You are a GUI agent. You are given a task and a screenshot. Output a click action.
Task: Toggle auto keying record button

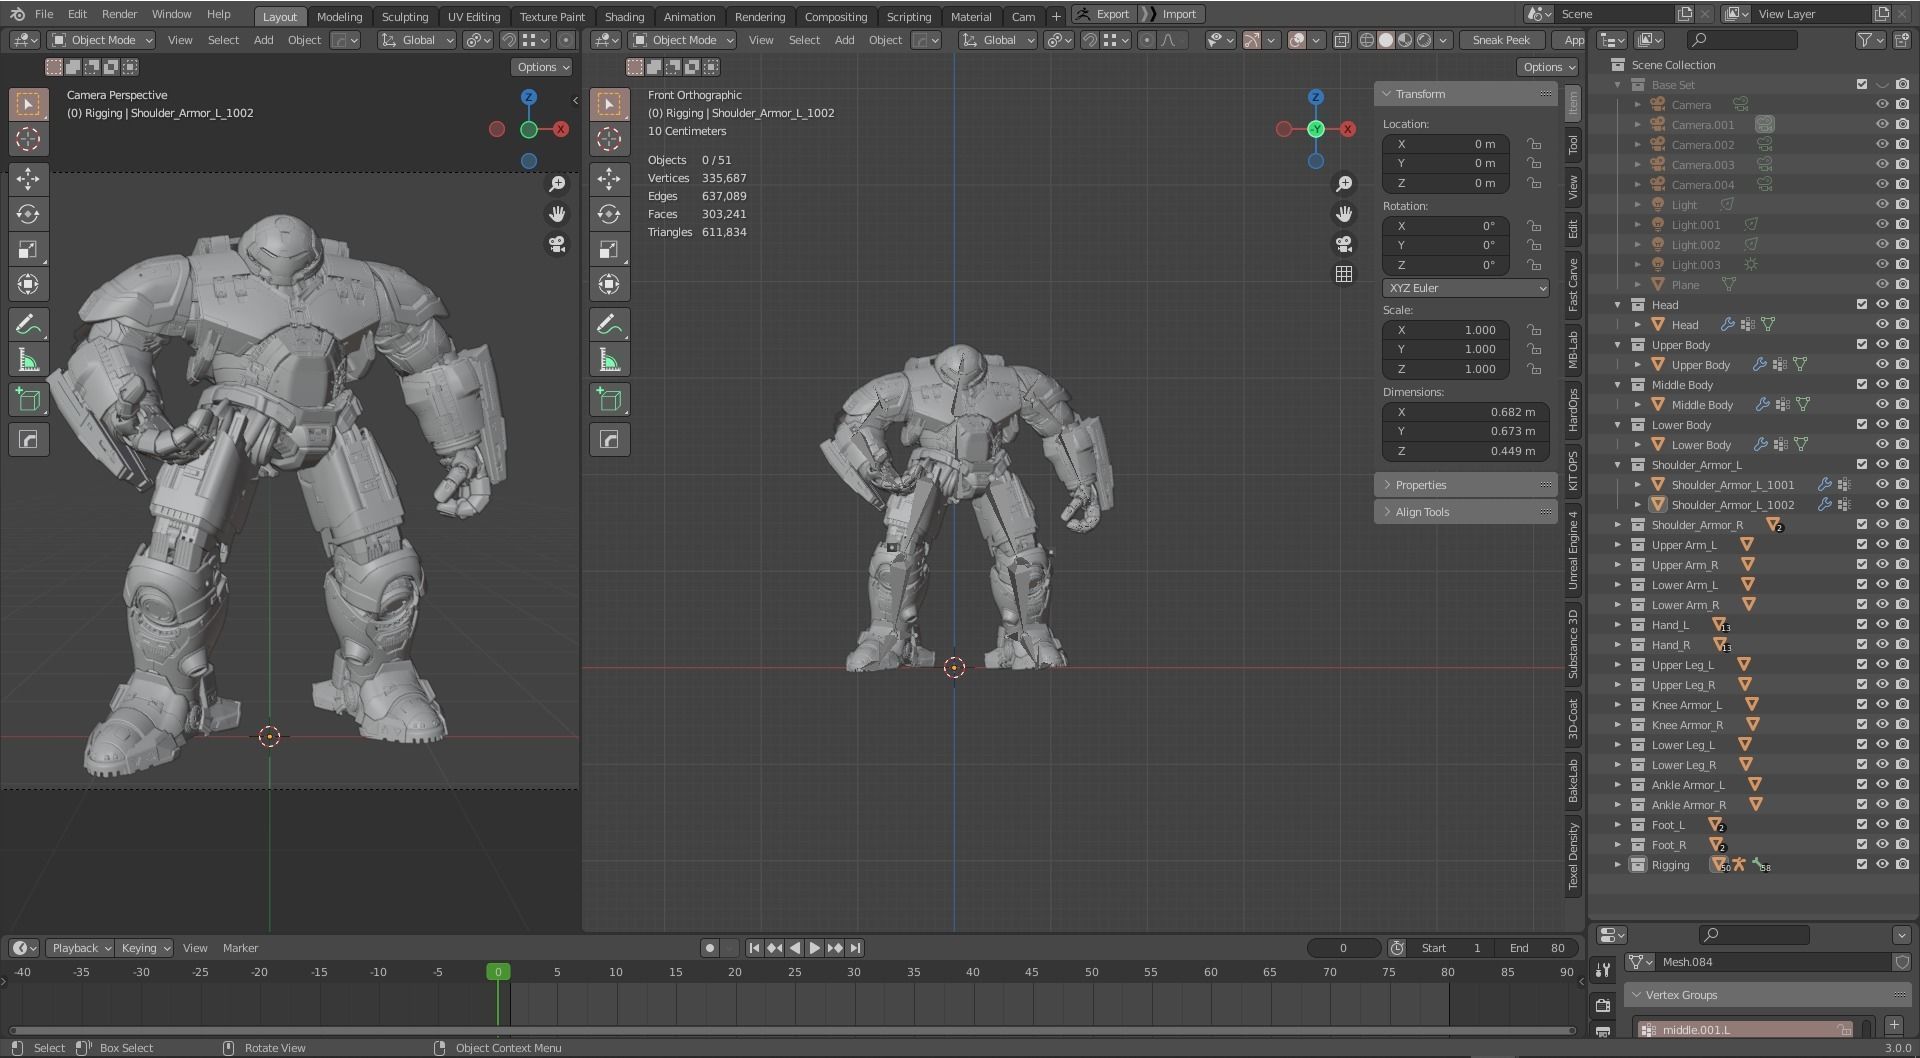click(x=709, y=948)
